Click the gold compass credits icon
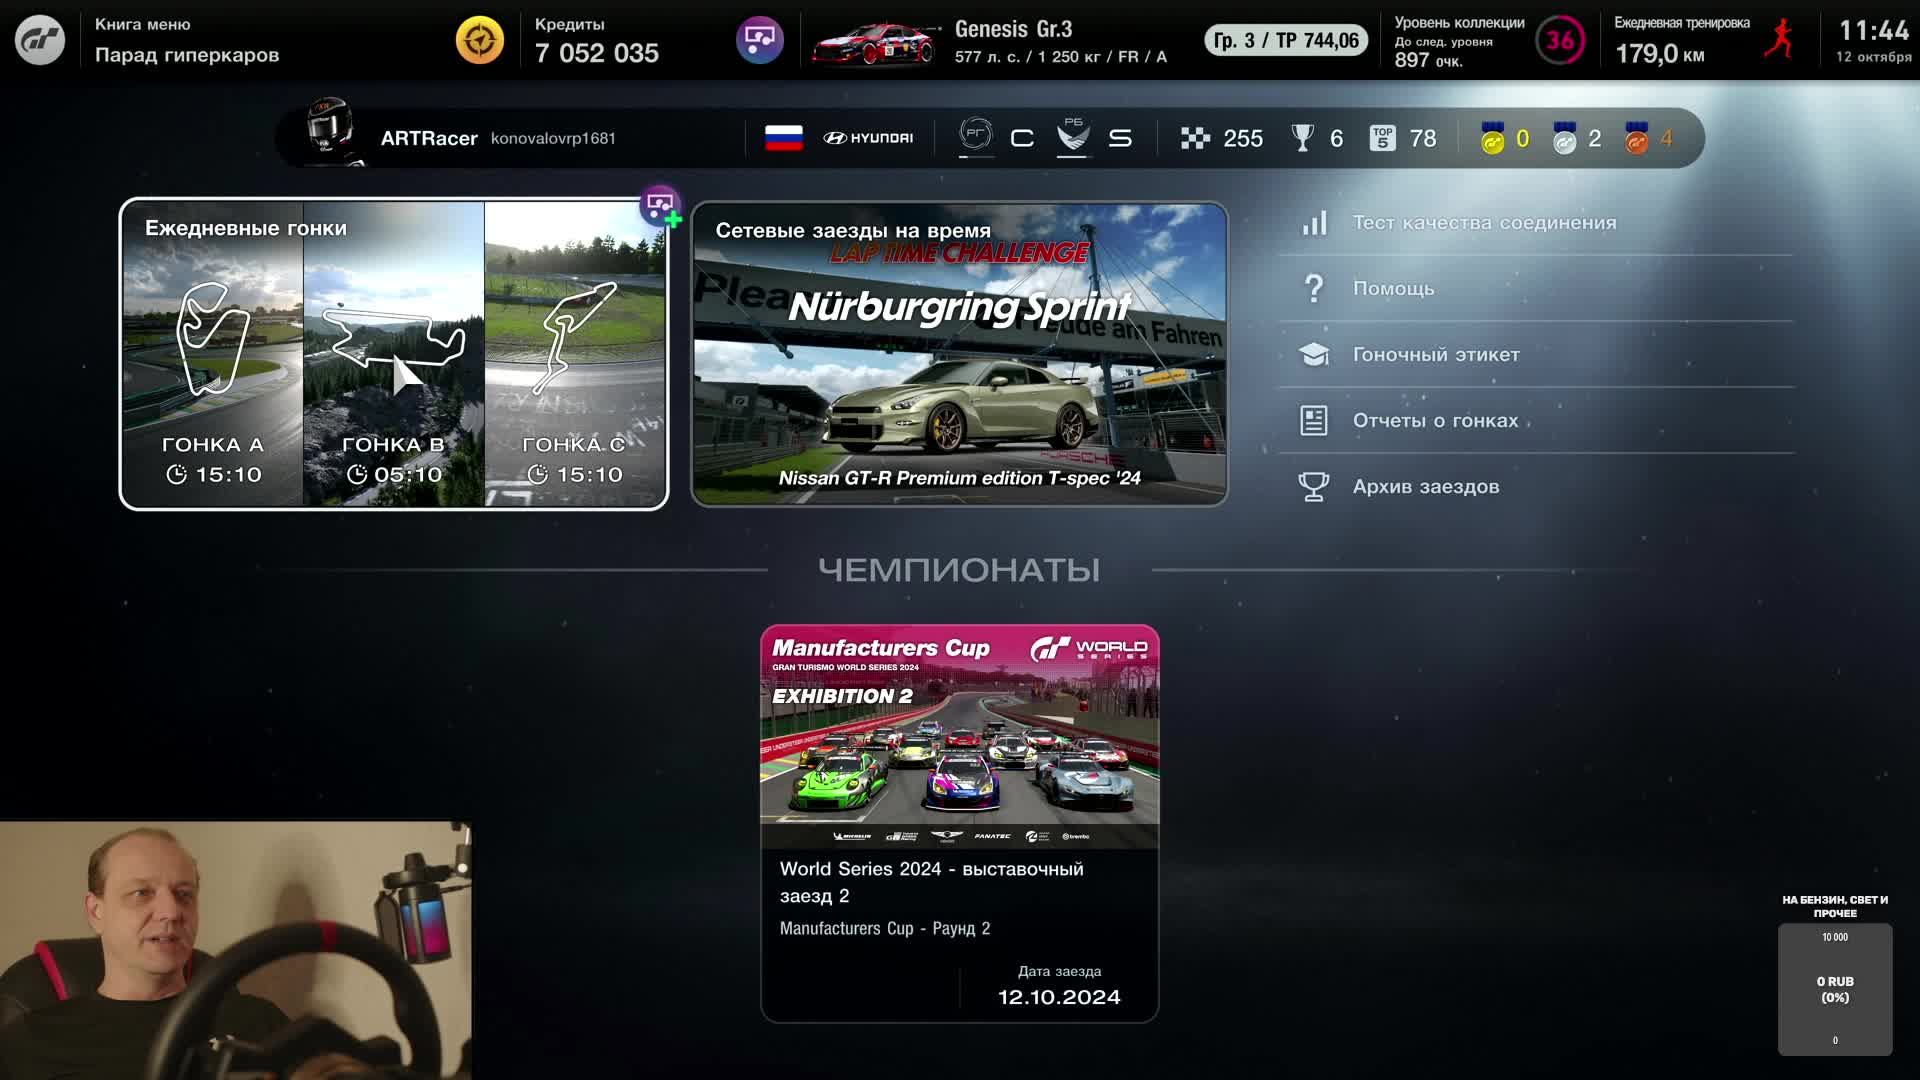Screen dimensions: 1920x1080 tap(480, 40)
